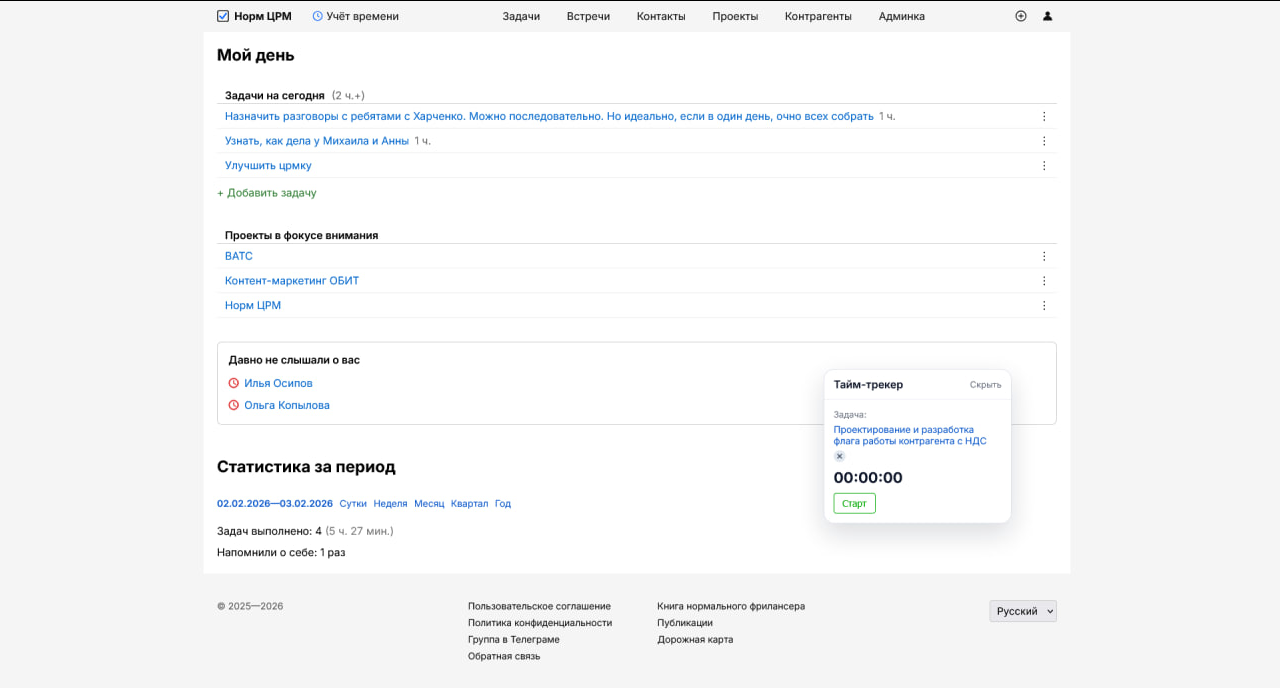The height and width of the screenshot is (688, 1280).
Task: Open three-dot menu for Улучшить црмку task
Action: point(1044,166)
